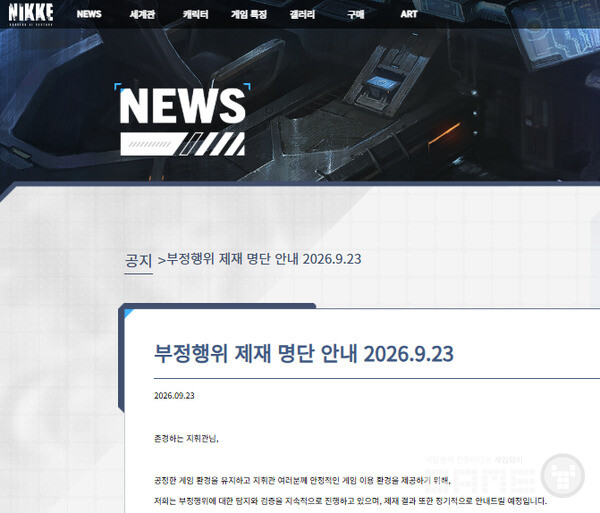600x513 pixels.
Task: Click the large NEWS banner heading
Action: (x=183, y=106)
